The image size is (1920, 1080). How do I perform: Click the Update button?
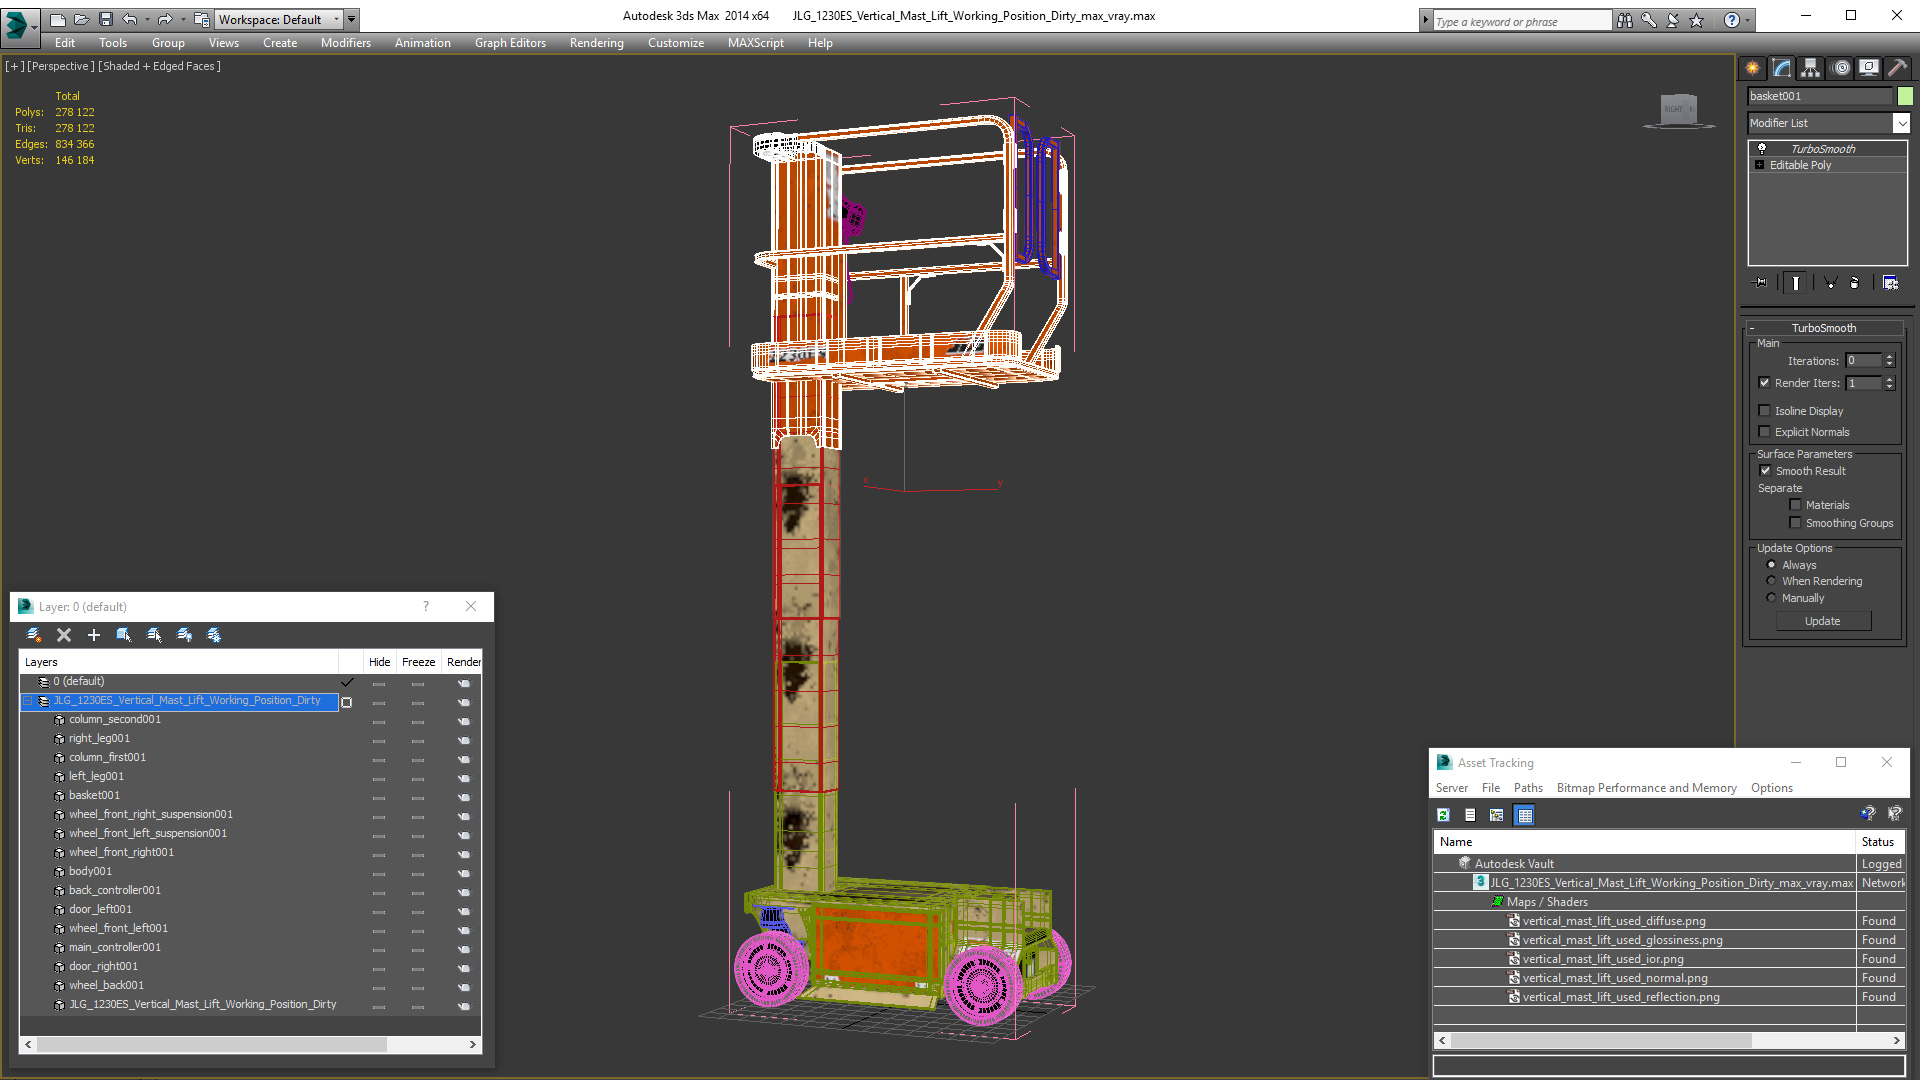pos(1822,621)
